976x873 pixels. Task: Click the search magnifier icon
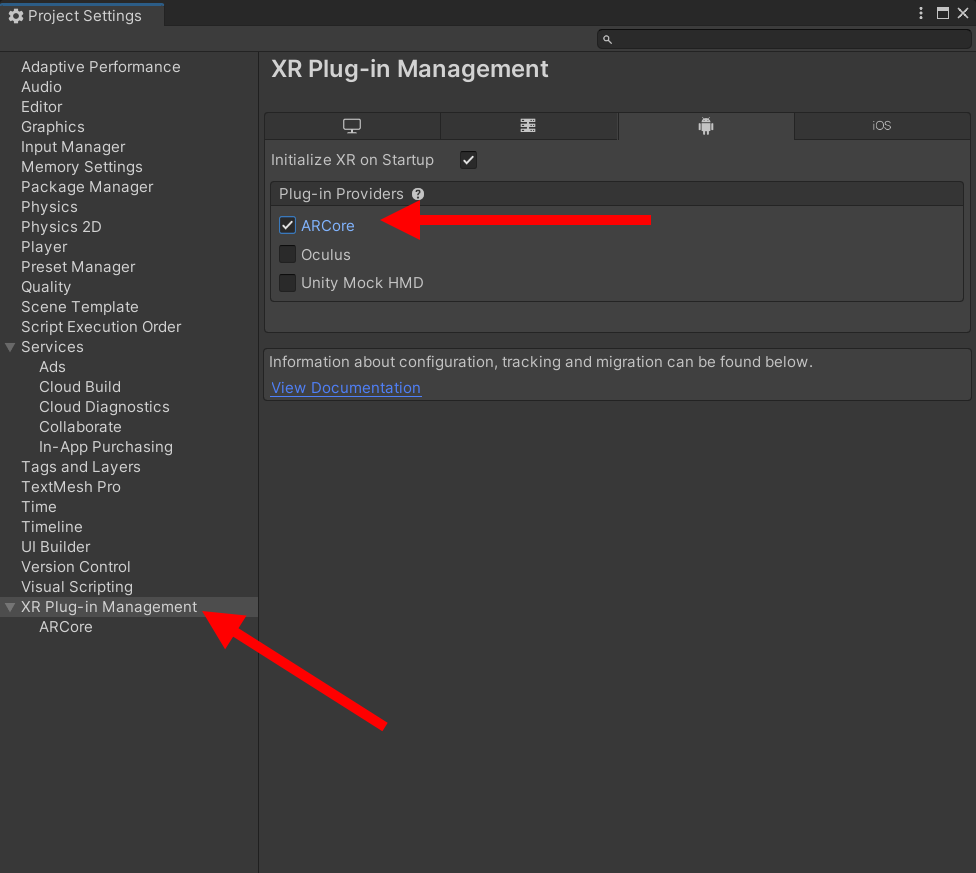pyautogui.click(x=608, y=39)
